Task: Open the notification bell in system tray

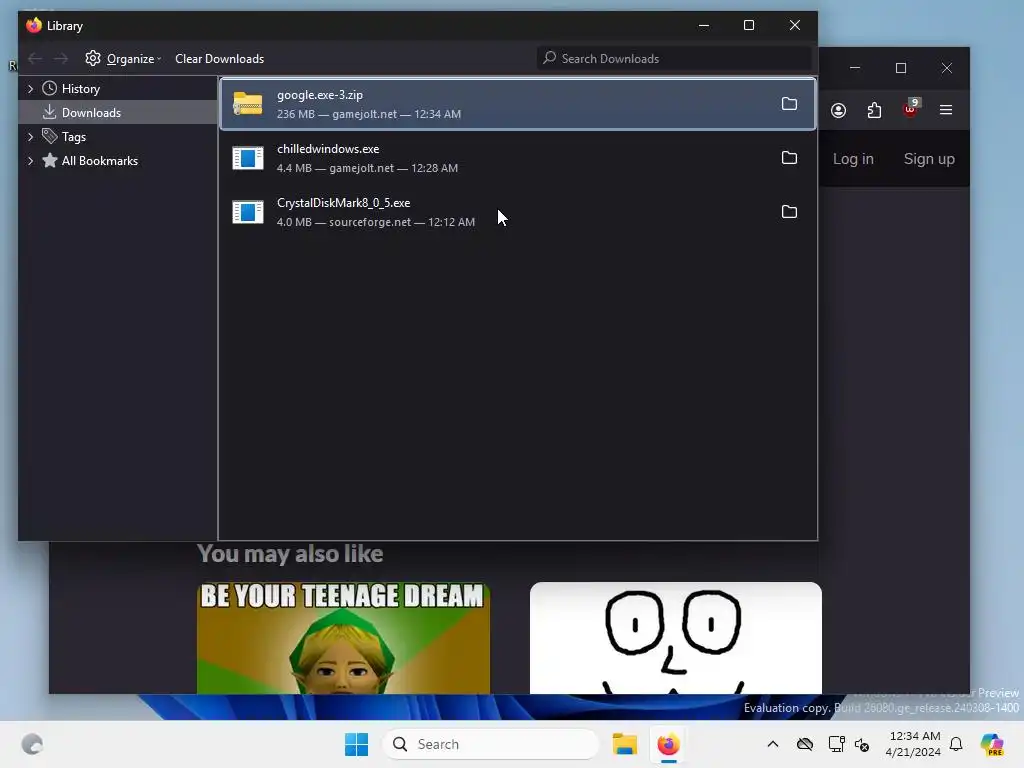Action: [x=956, y=744]
